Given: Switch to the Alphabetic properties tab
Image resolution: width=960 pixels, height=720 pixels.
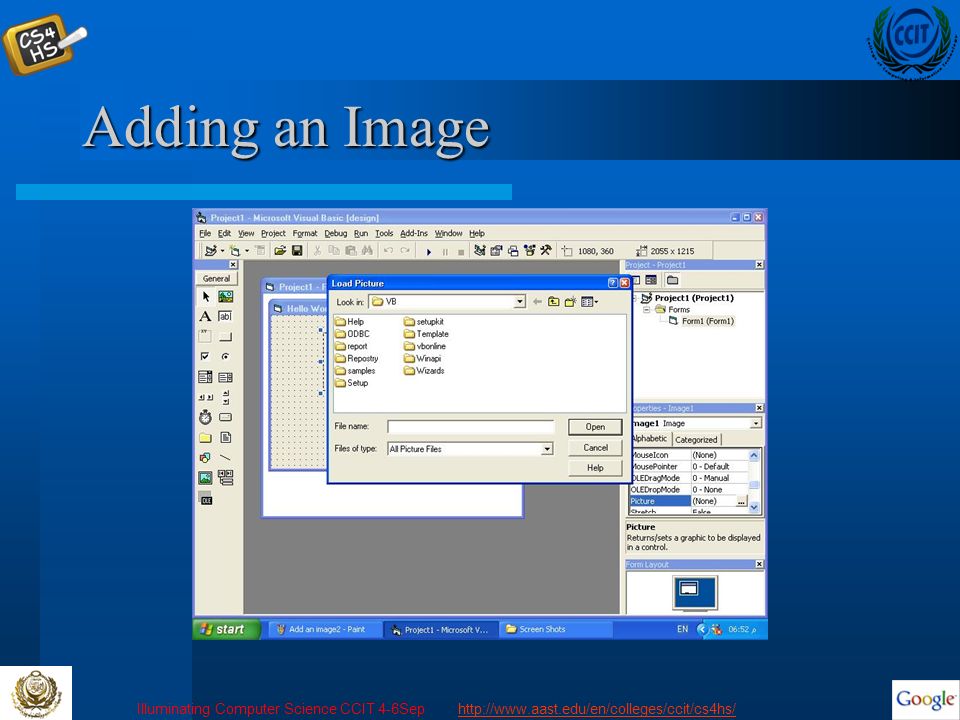Looking at the screenshot, I should pos(651,439).
